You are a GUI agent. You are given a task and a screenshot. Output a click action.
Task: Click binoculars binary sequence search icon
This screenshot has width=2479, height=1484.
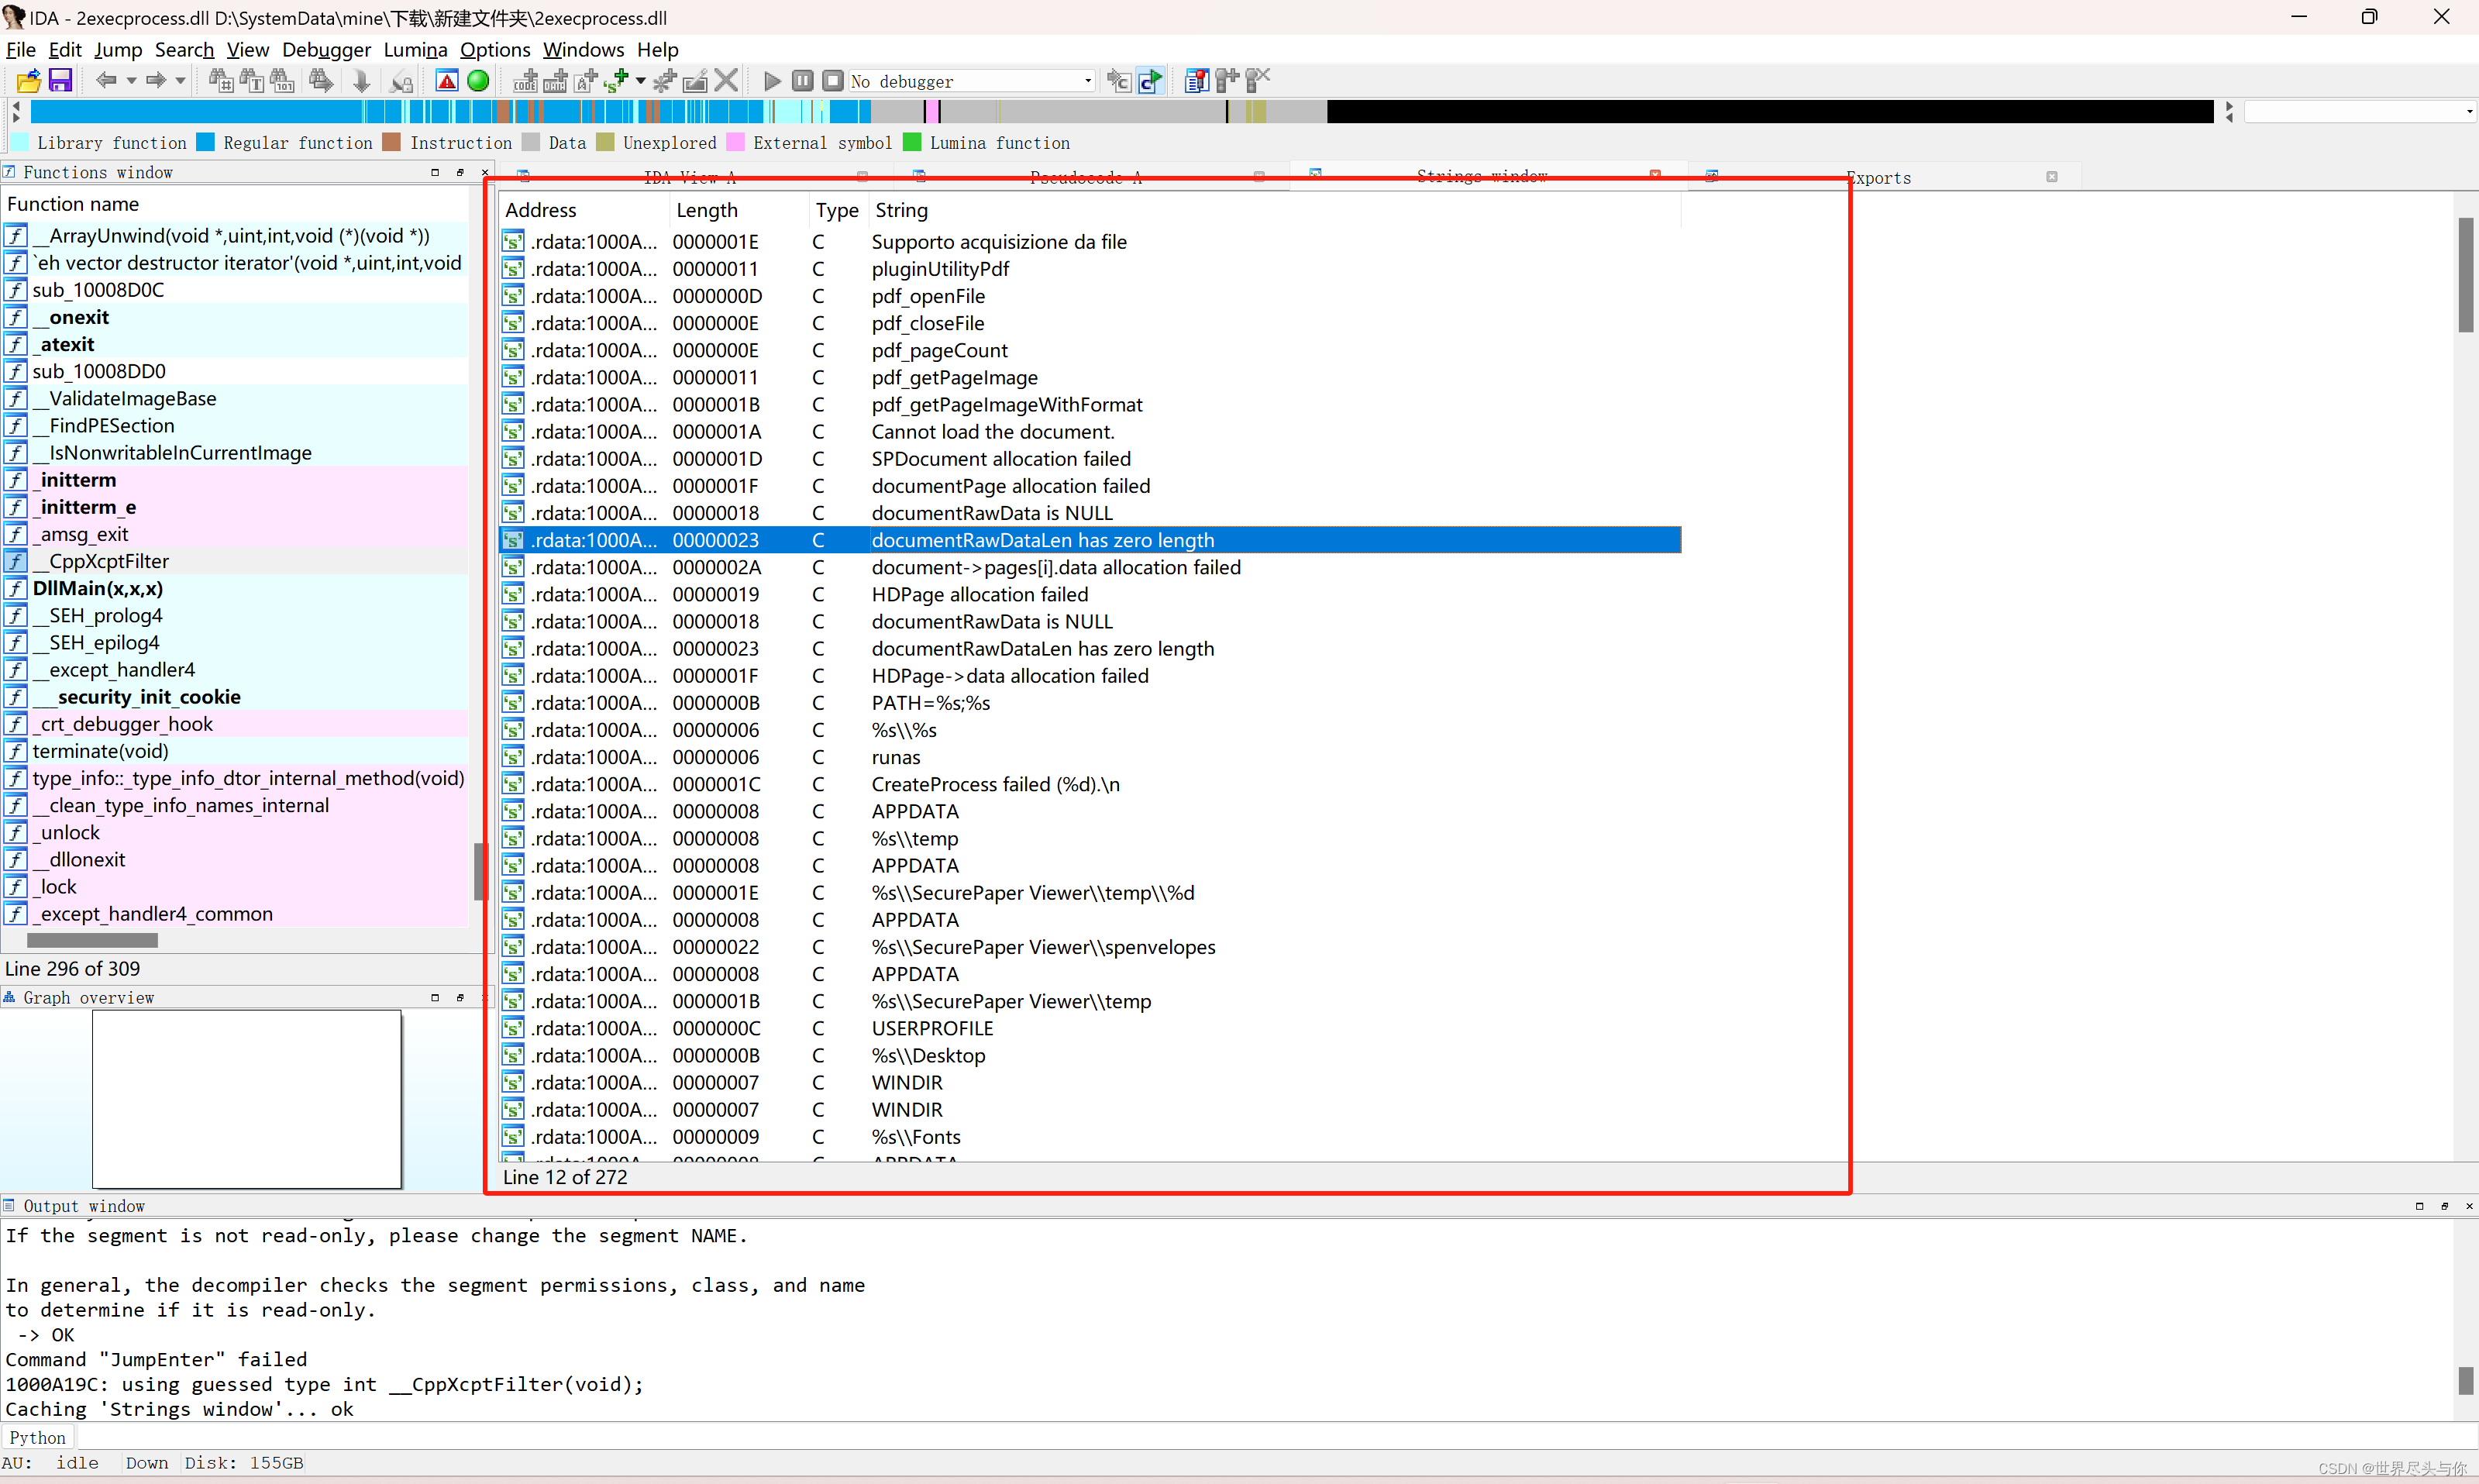282,81
